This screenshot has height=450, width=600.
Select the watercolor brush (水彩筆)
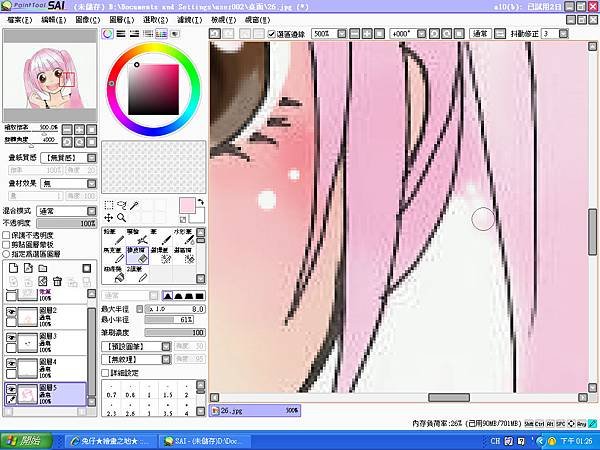tap(184, 237)
